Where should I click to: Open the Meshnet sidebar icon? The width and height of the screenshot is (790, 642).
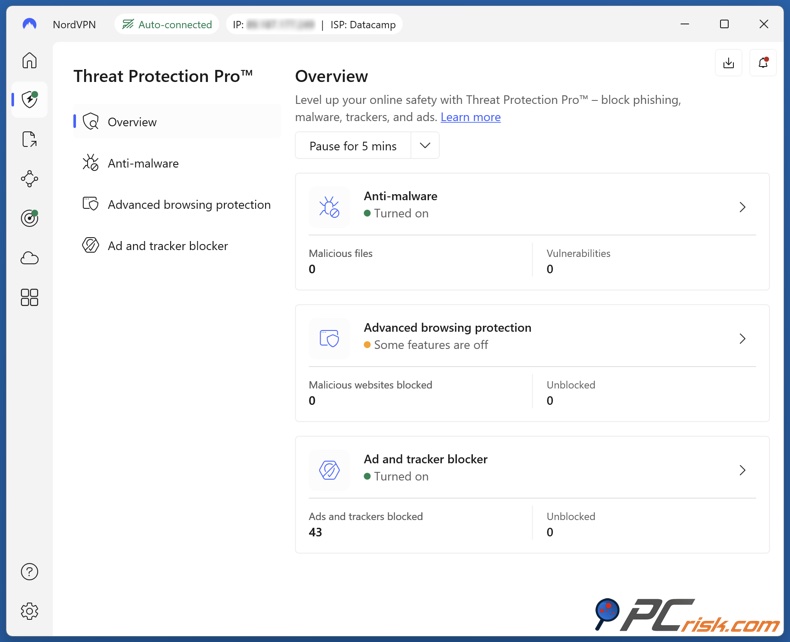point(30,179)
